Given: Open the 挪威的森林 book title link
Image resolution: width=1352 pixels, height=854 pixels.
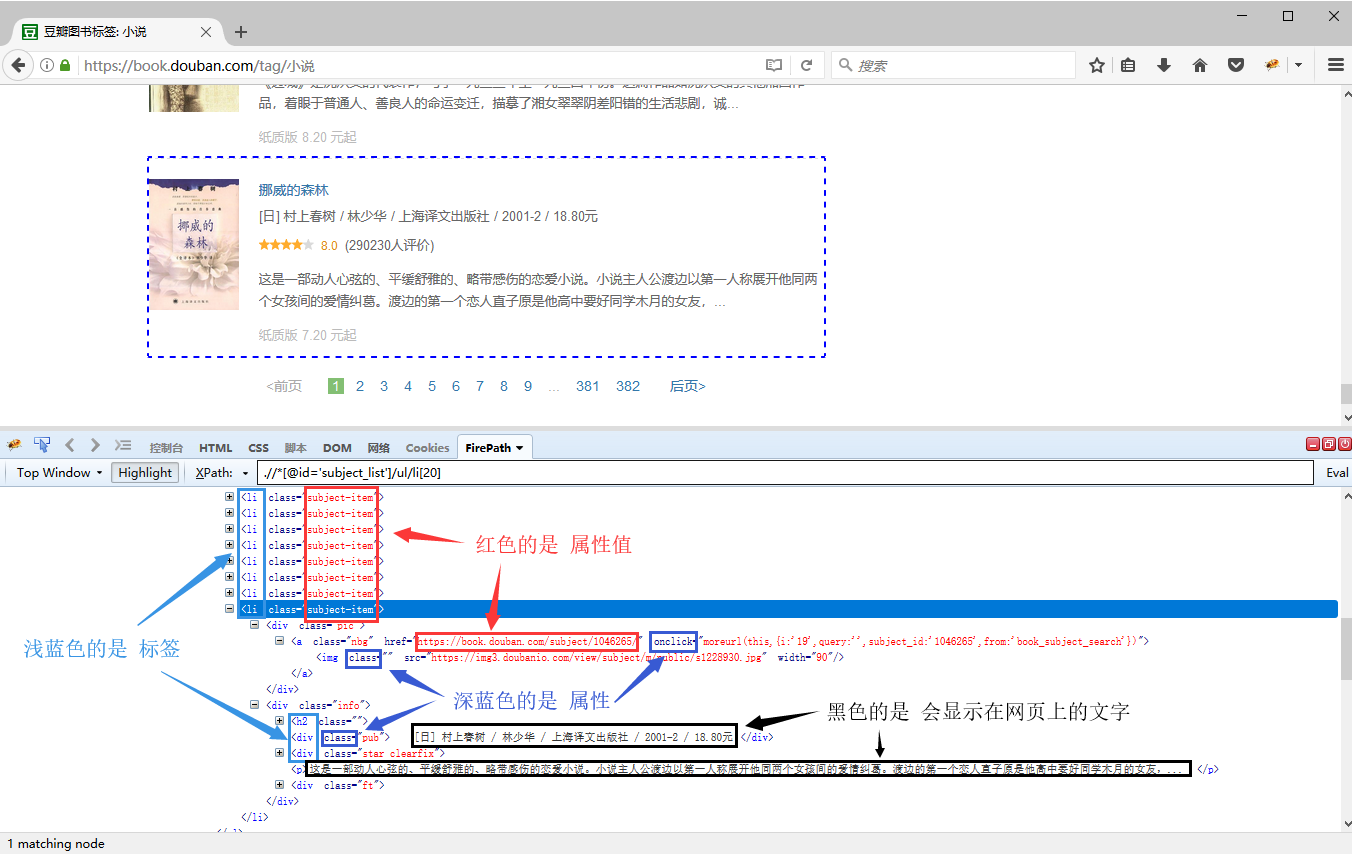Looking at the screenshot, I should click(x=293, y=190).
